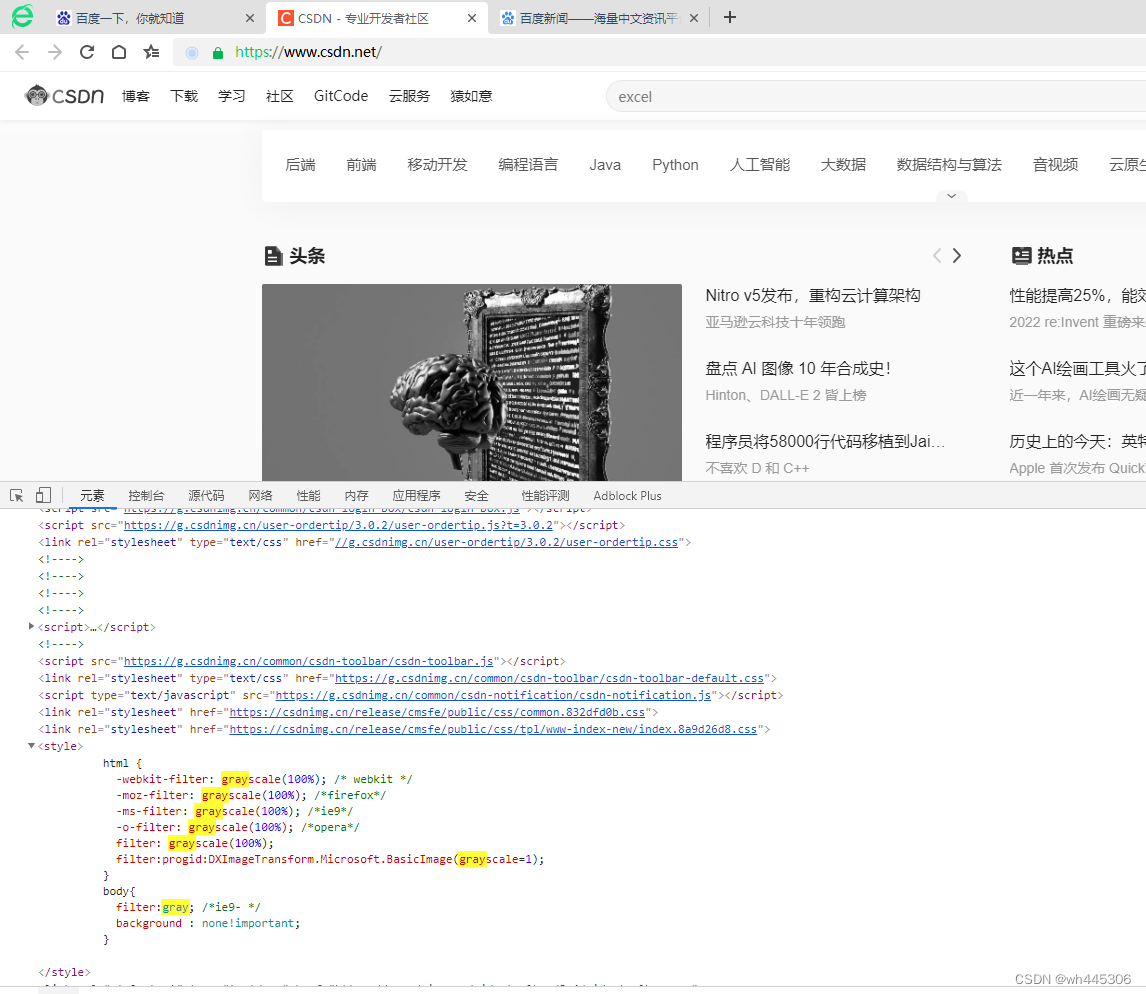1146x994 pixels.
Task: Expand the collapsed script node
Action: pos(31,626)
